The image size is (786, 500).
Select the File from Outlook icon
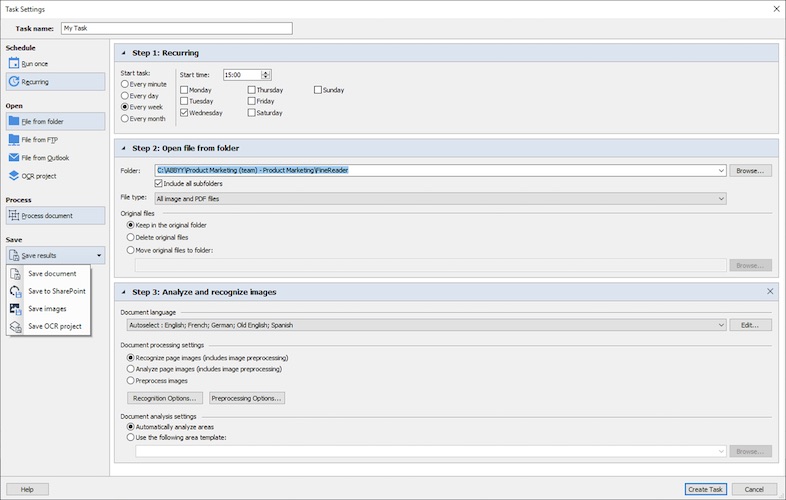14,158
